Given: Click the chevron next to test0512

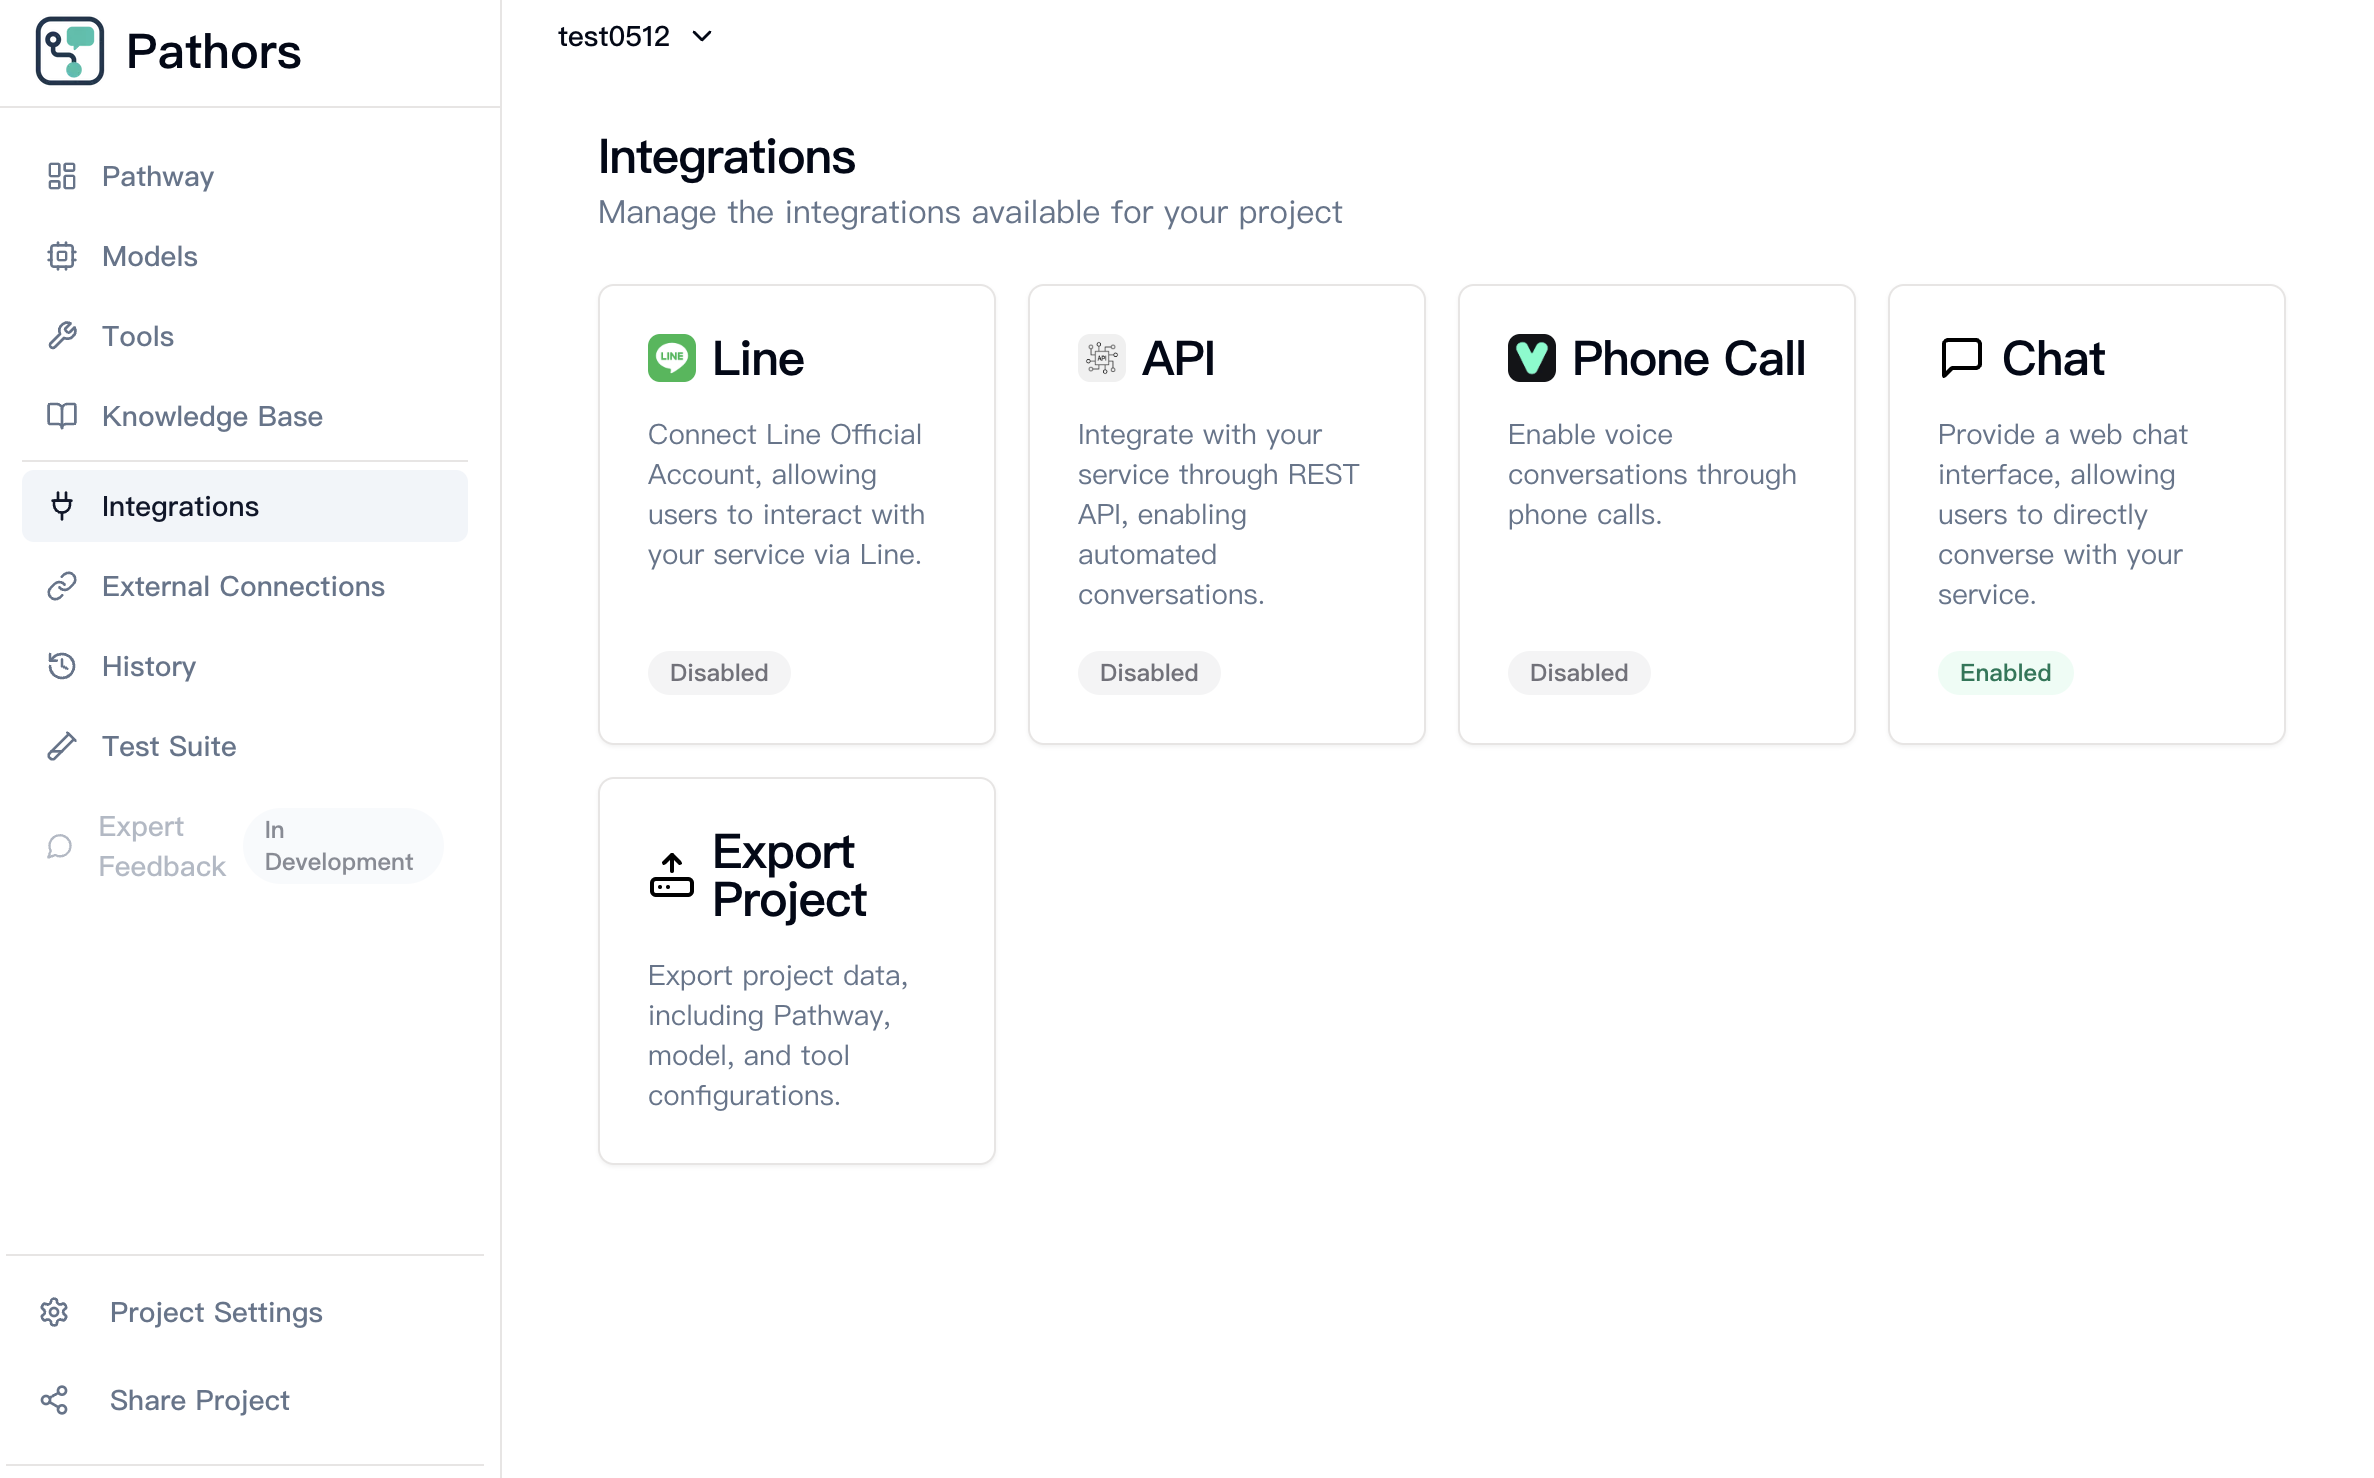Looking at the screenshot, I should (x=703, y=37).
